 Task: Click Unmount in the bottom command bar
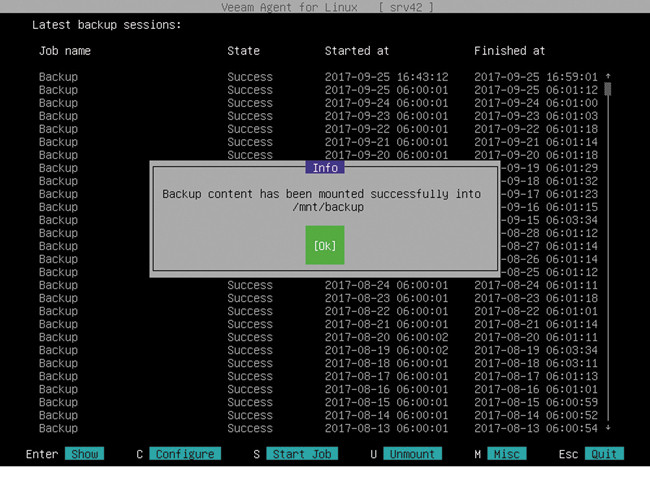pos(412,454)
